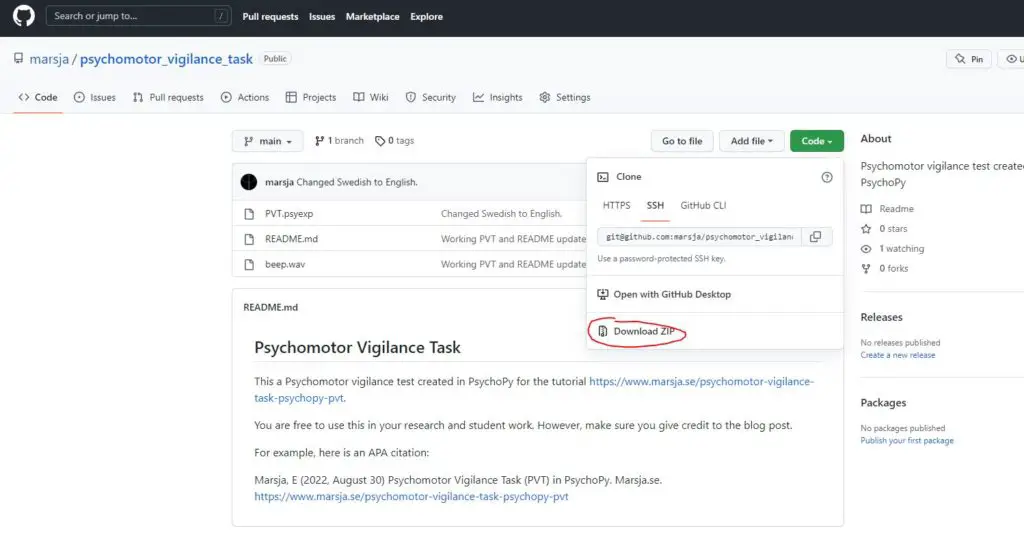Open the PVT.psyexp file

(x=289, y=214)
